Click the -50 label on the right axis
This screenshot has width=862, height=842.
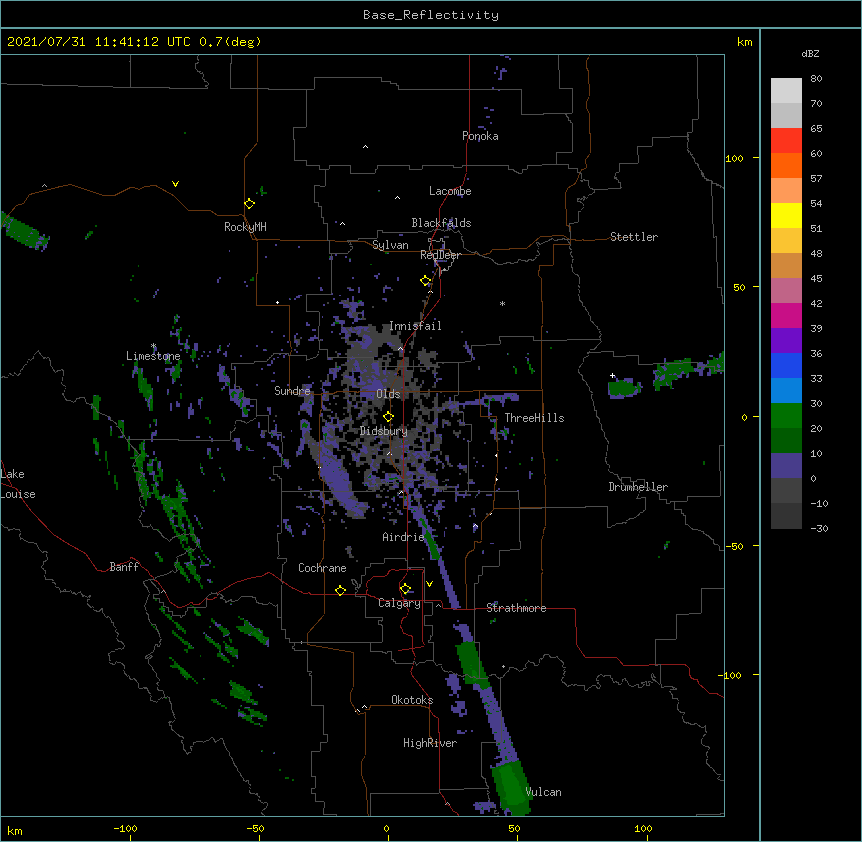click(734, 546)
